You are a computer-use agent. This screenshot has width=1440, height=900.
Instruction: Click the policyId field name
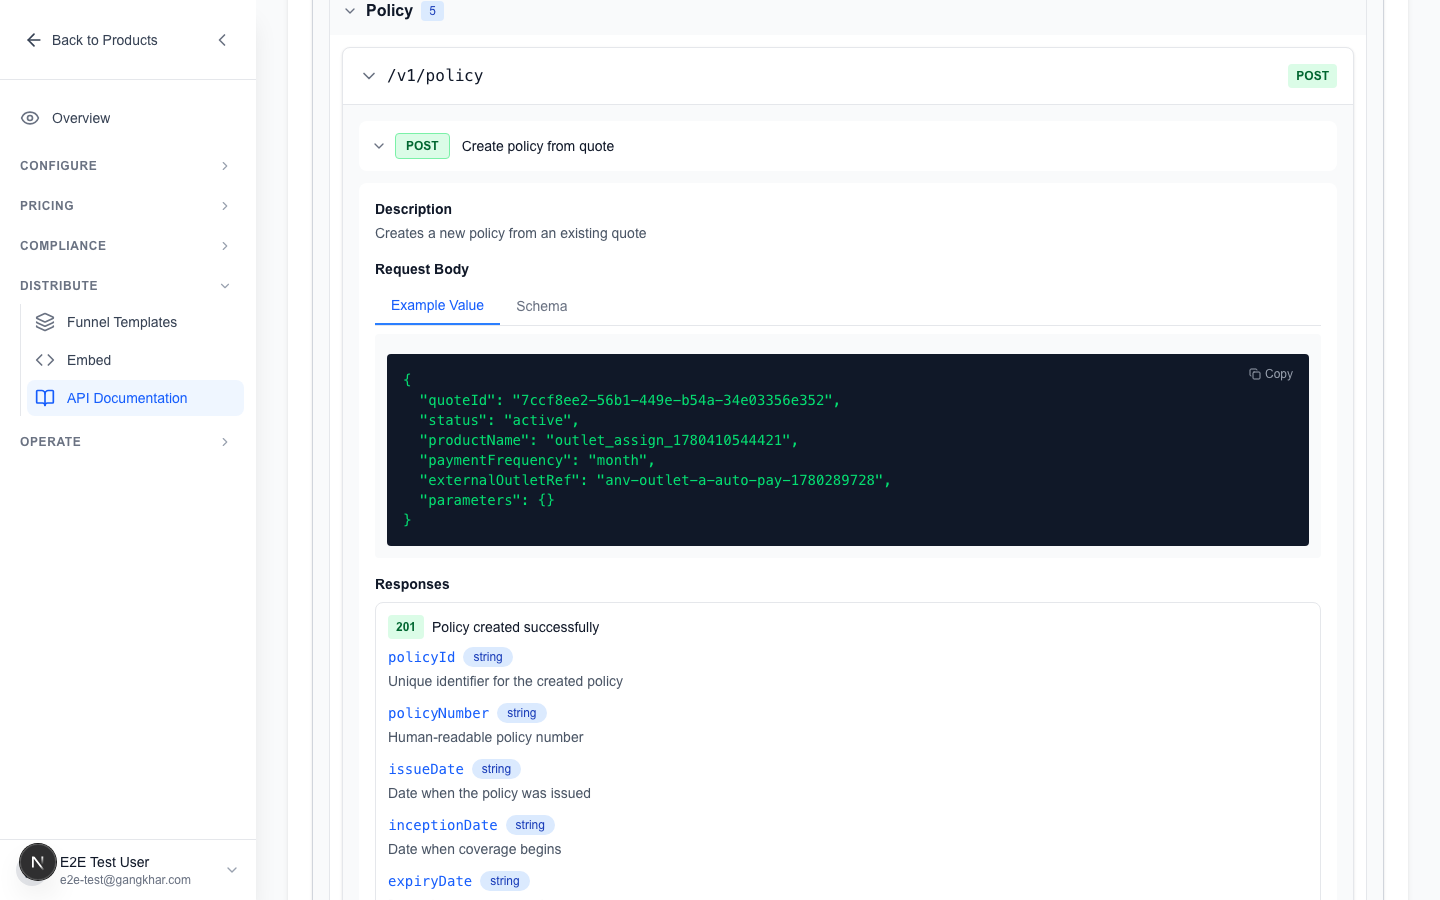tap(421, 657)
